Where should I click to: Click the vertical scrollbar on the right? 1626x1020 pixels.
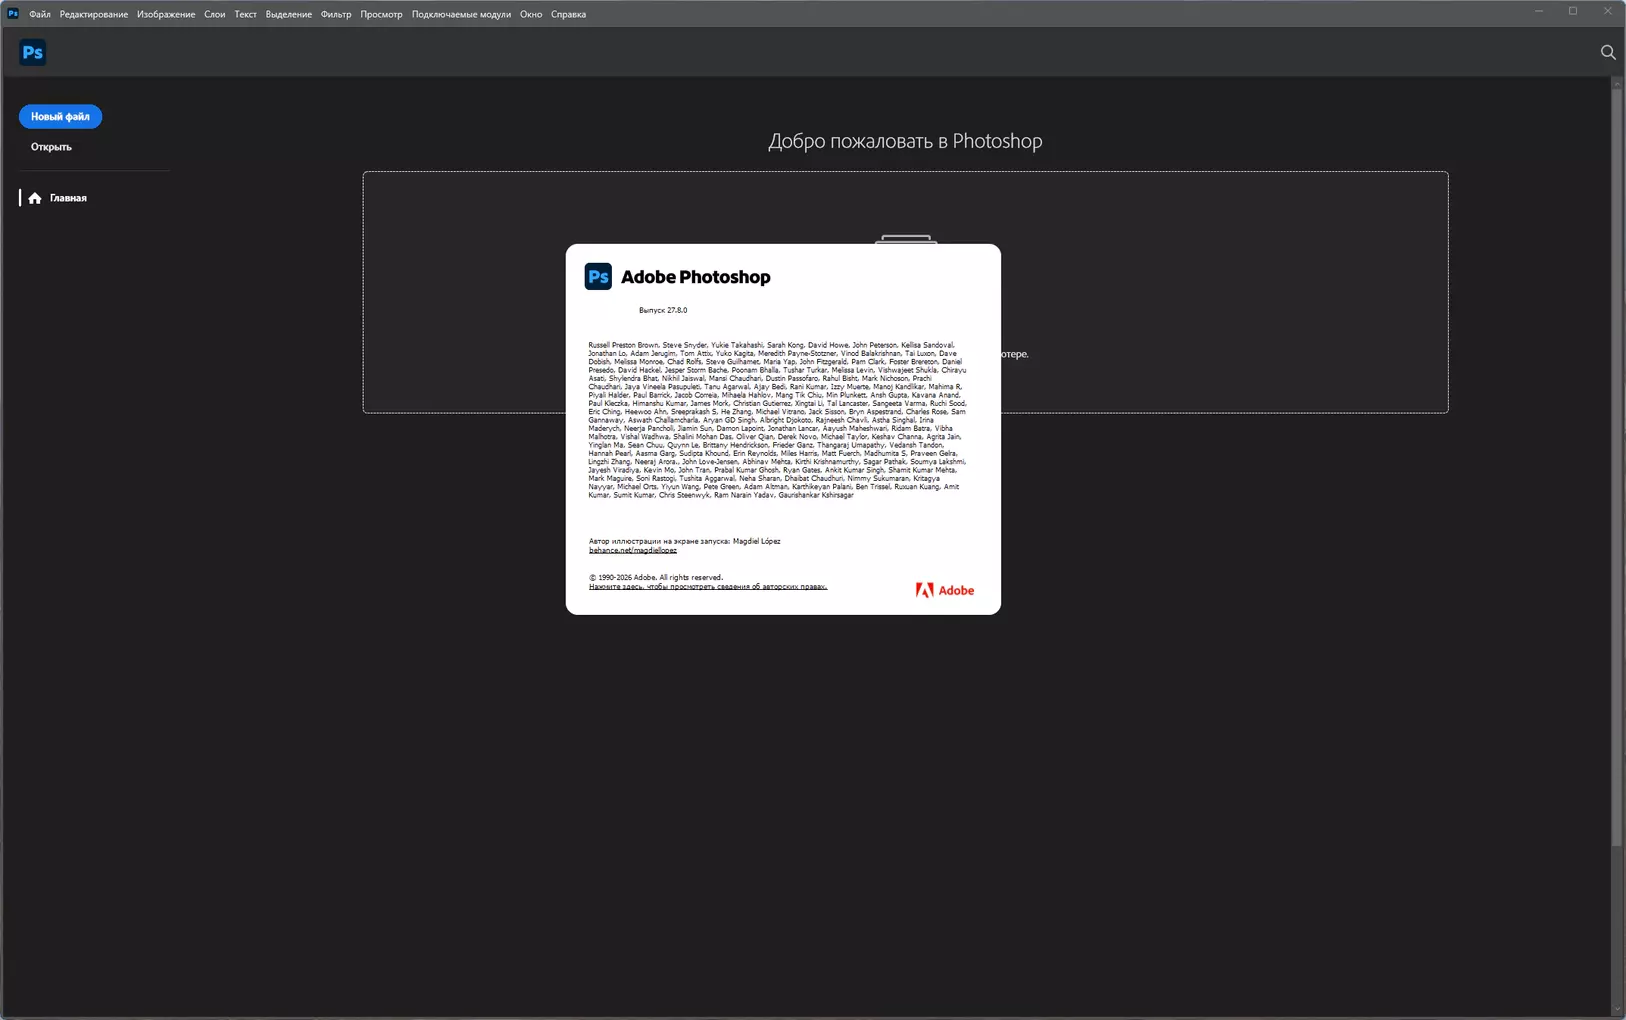coord(1617,468)
